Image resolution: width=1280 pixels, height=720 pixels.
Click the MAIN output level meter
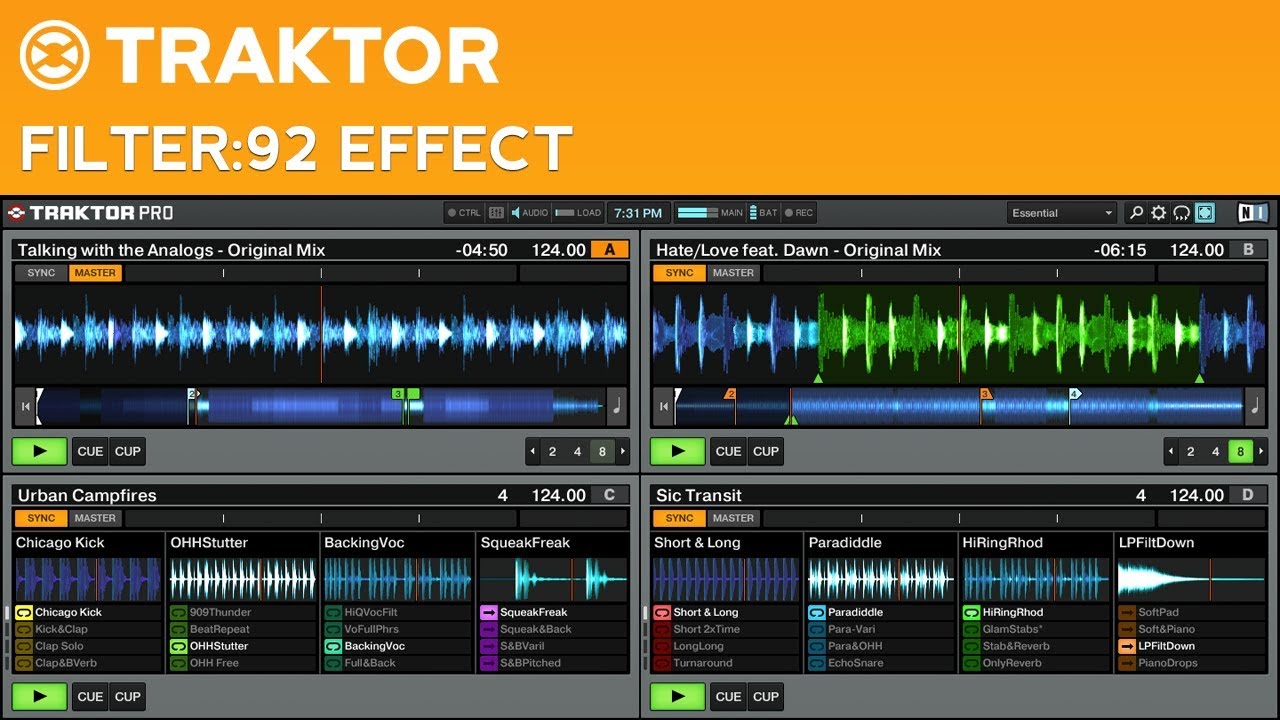[x=710, y=213]
